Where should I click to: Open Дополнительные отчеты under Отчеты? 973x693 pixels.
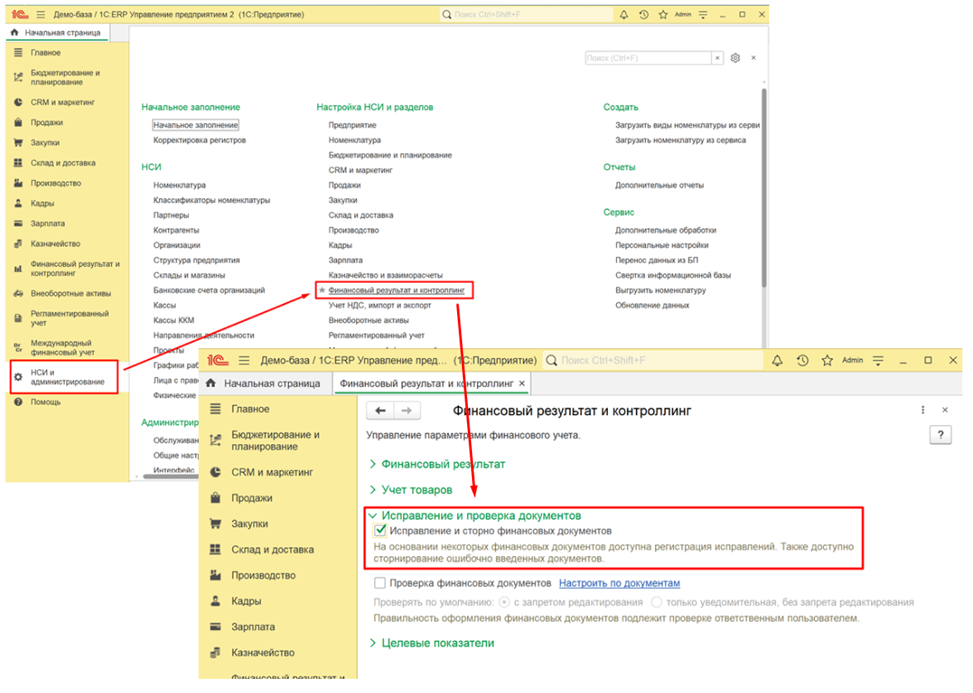[659, 186]
